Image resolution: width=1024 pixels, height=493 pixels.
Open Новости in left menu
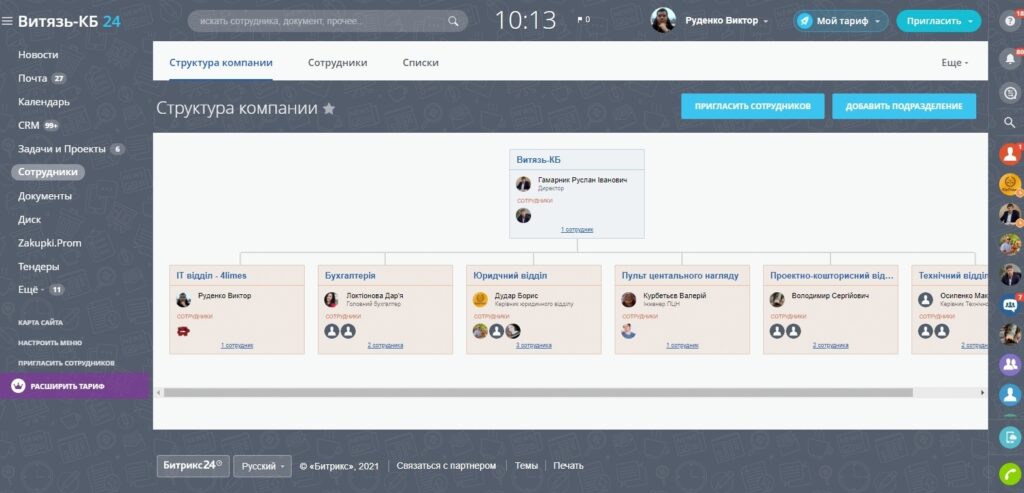38,55
